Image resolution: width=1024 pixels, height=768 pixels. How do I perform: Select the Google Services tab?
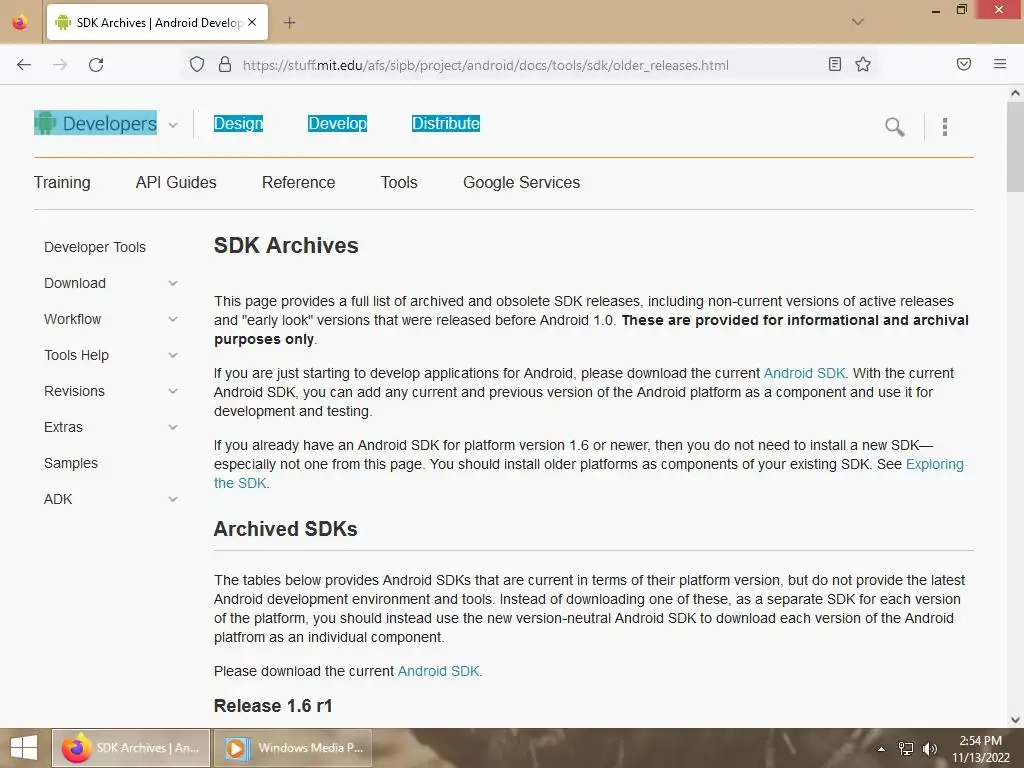click(521, 182)
